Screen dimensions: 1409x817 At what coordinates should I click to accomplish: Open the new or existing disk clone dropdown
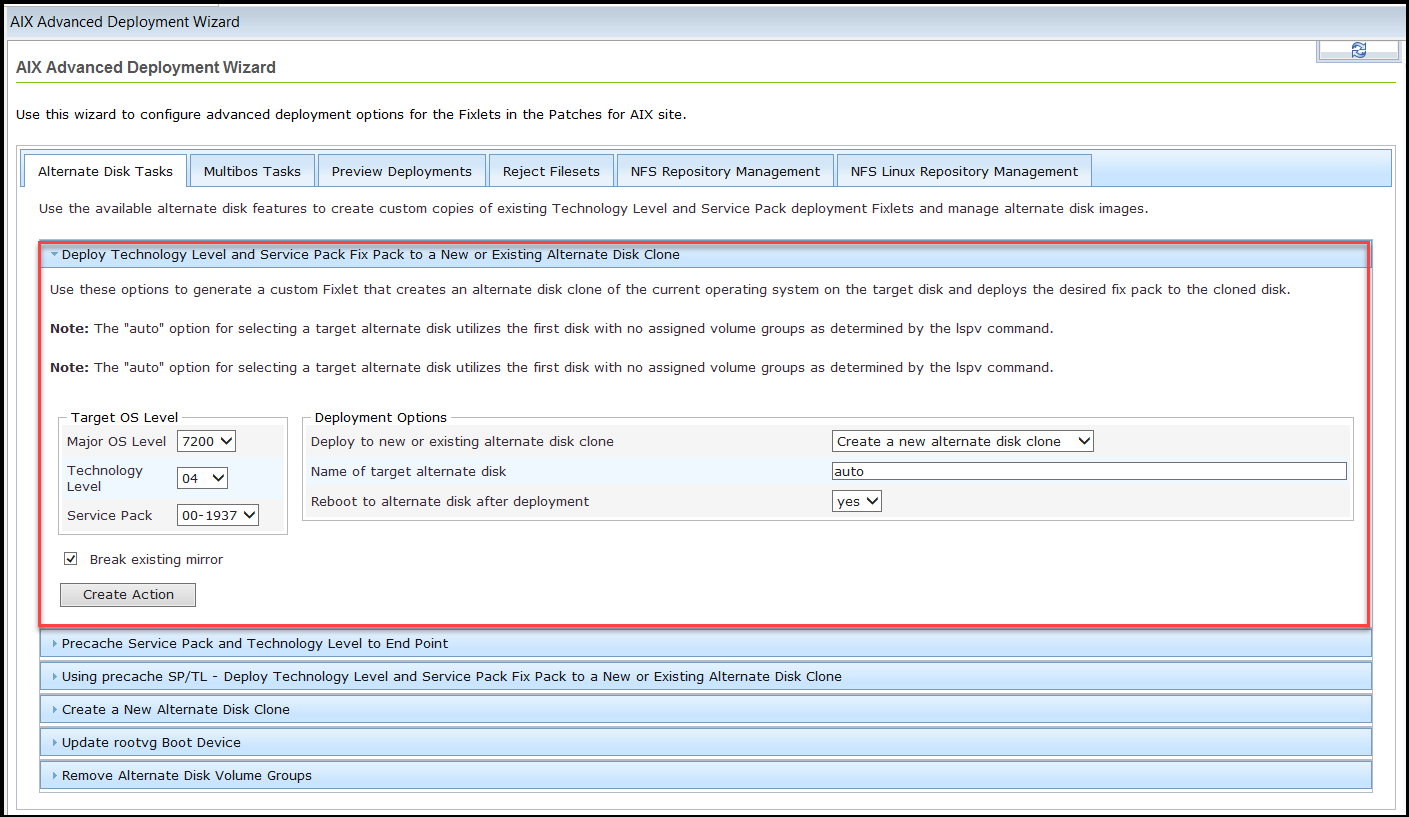pos(963,441)
